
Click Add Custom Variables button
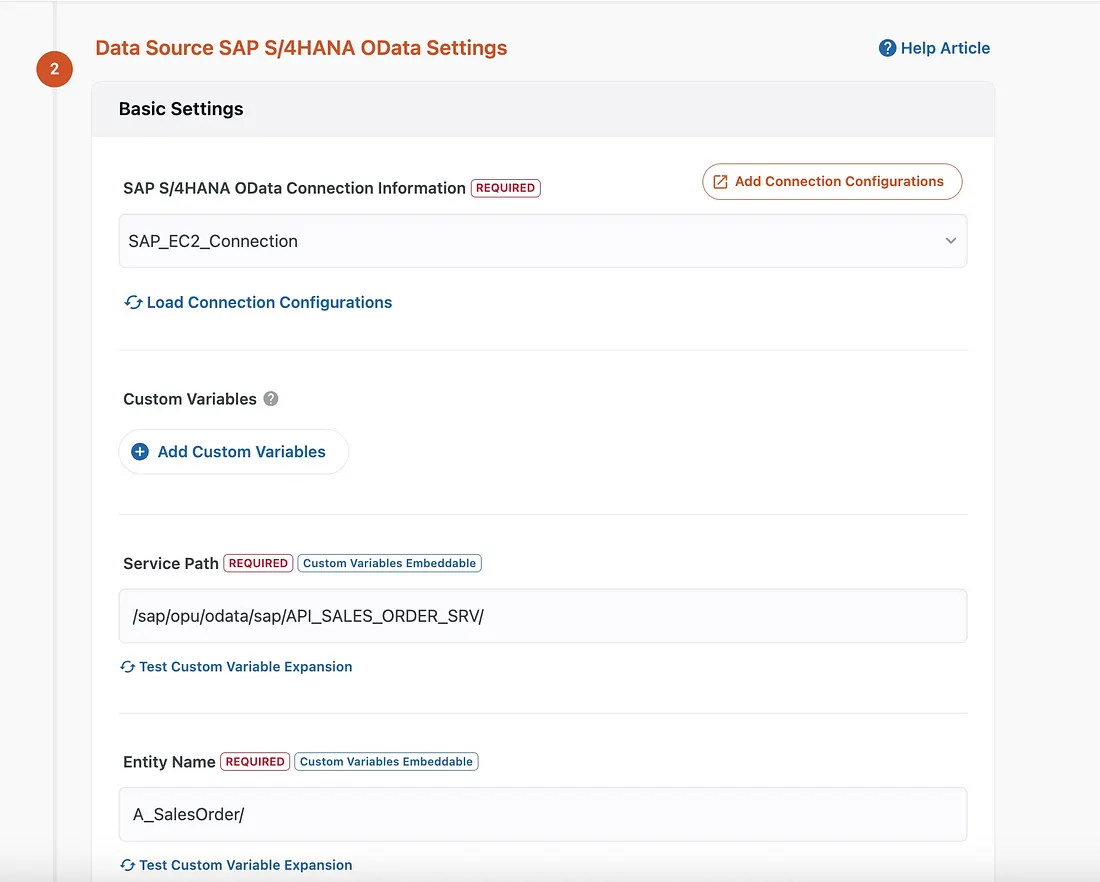(234, 452)
